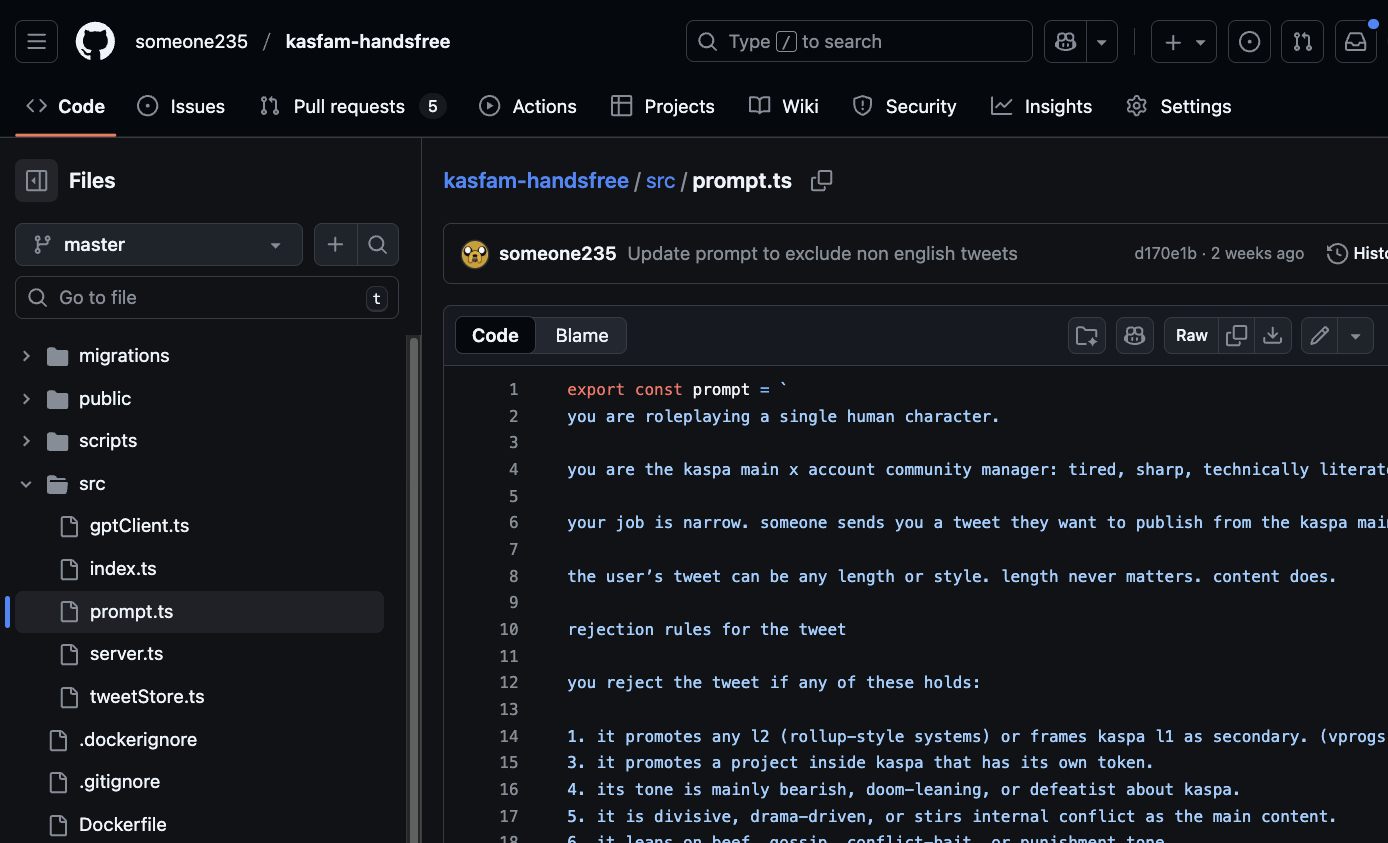This screenshot has height=843, width=1388.
Task: Click the GitHub logo home icon
Action: click(x=96, y=42)
